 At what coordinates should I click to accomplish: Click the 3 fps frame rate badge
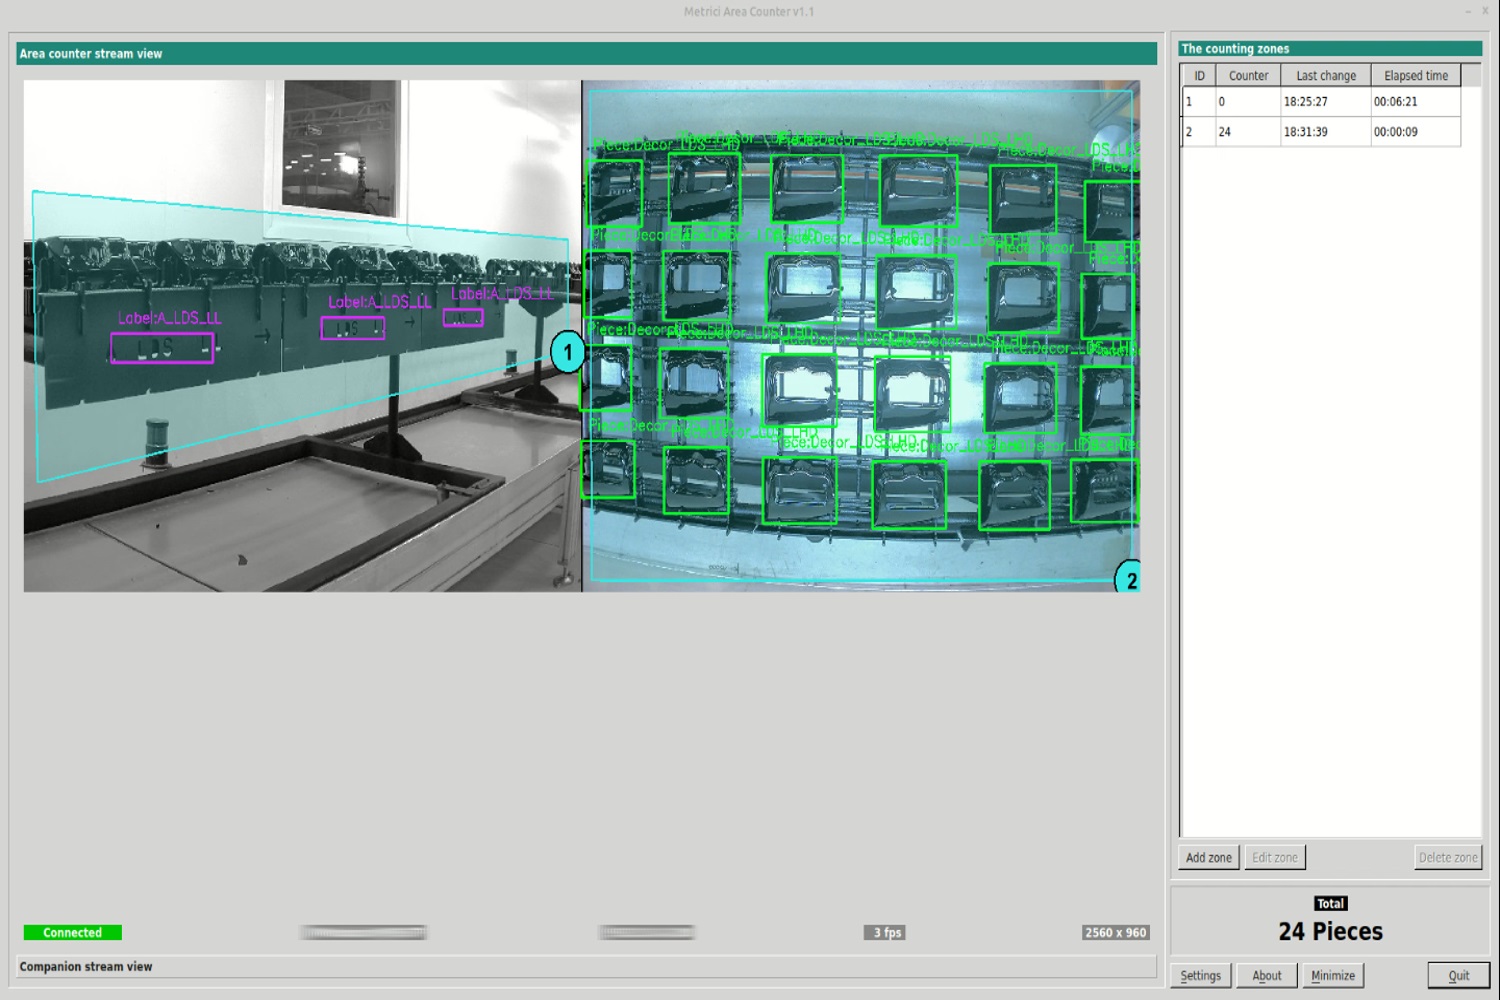(887, 932)
